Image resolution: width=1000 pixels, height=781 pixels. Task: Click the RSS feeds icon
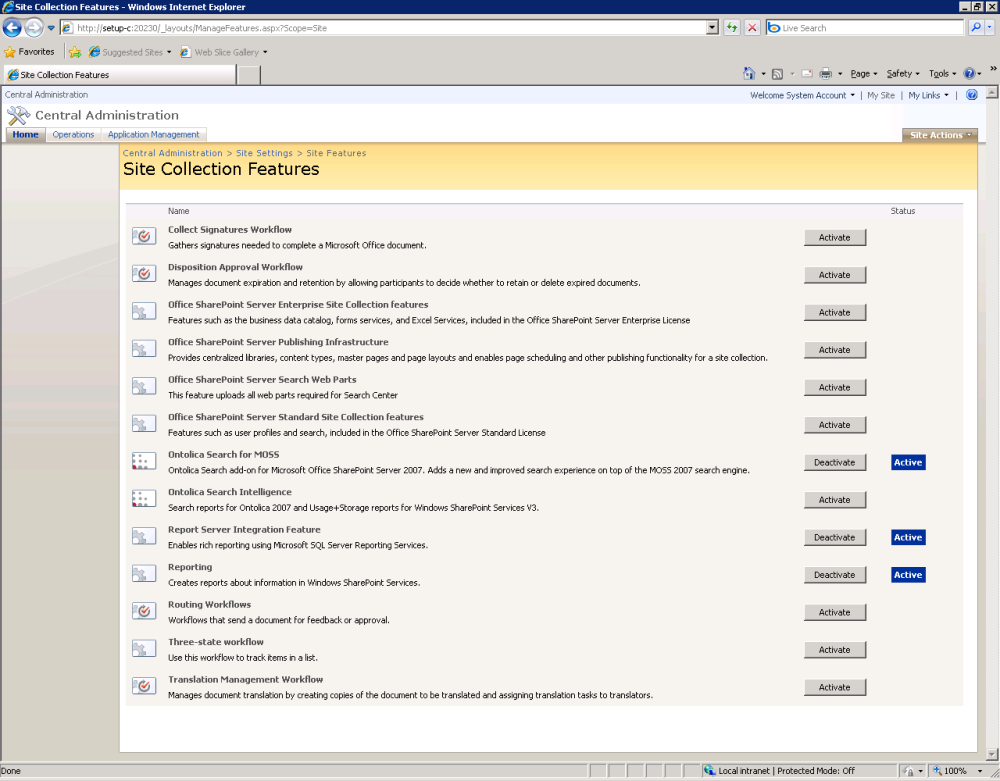point(777,74)
